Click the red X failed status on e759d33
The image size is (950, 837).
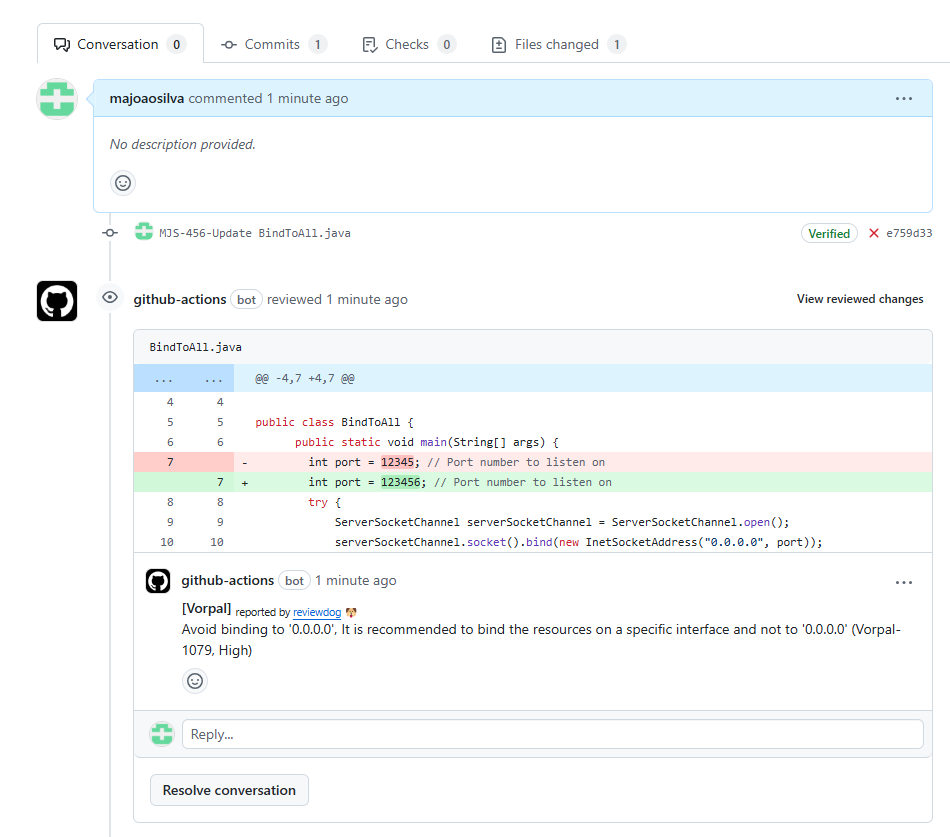pos(873,232)
